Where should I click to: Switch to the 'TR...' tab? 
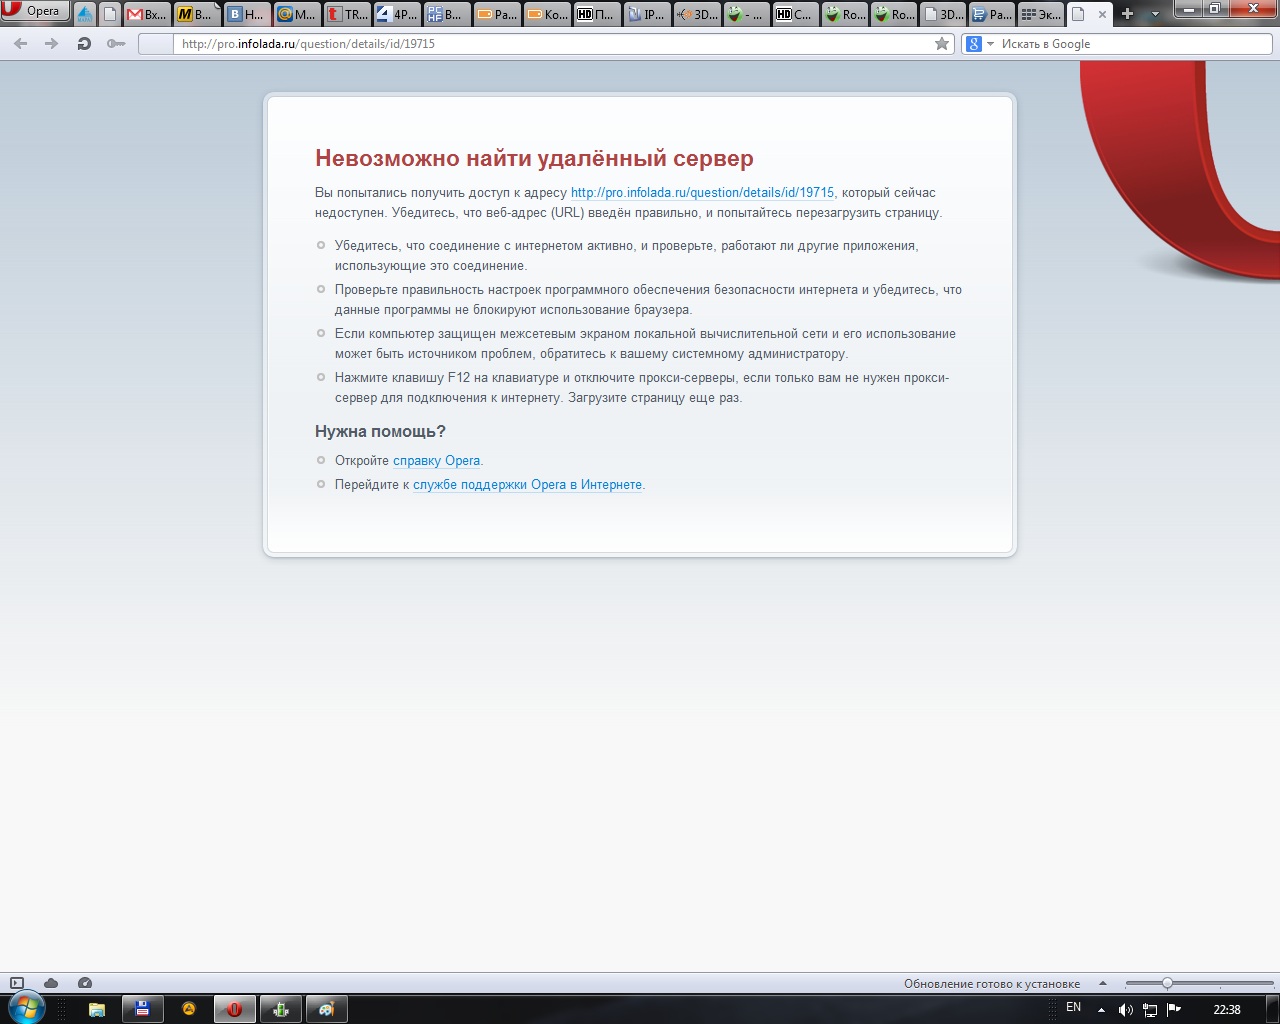pyautogui.click(x=346, y=14)
